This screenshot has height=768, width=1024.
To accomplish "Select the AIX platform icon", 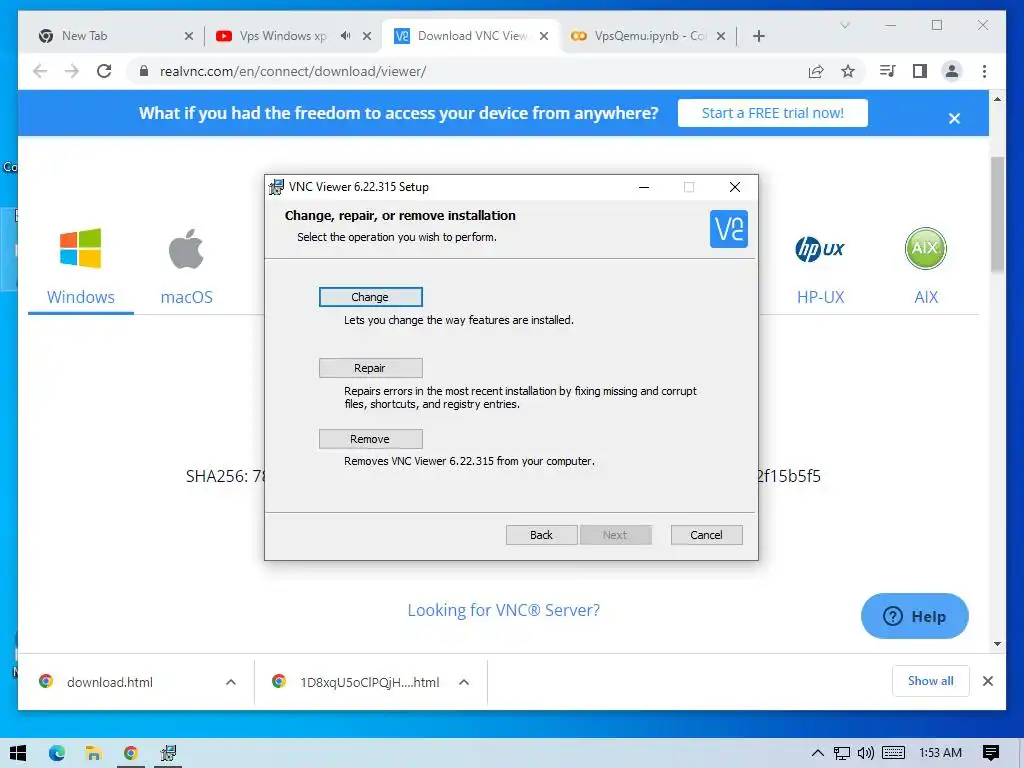I will (925, 248).
